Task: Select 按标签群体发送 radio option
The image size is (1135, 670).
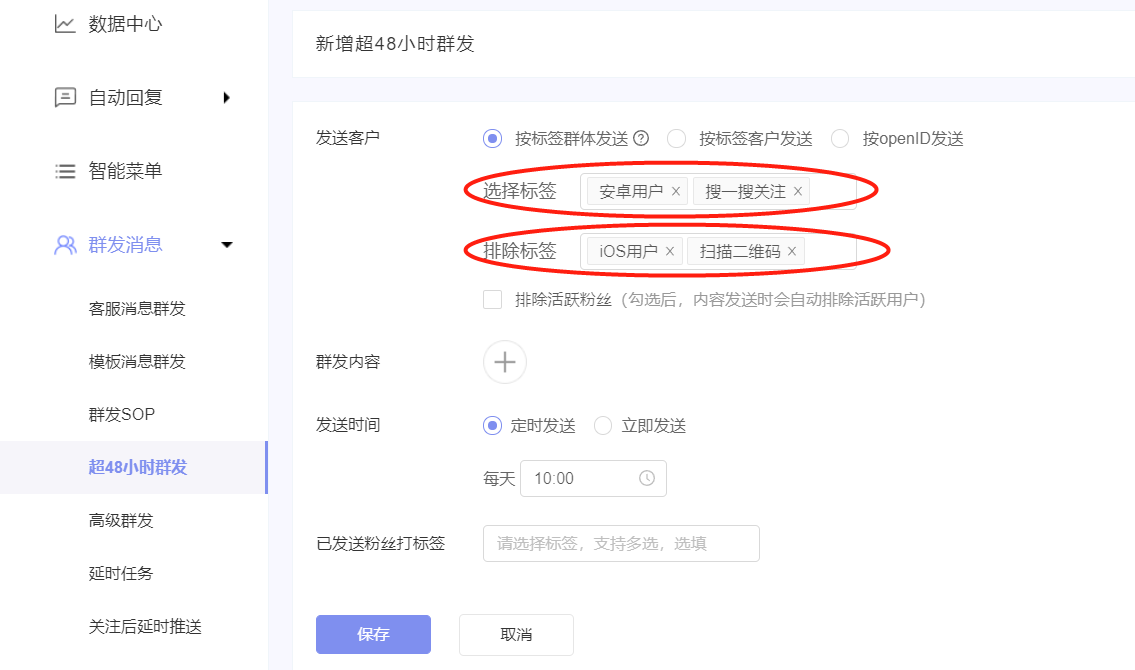Action: tap(492, 138)
